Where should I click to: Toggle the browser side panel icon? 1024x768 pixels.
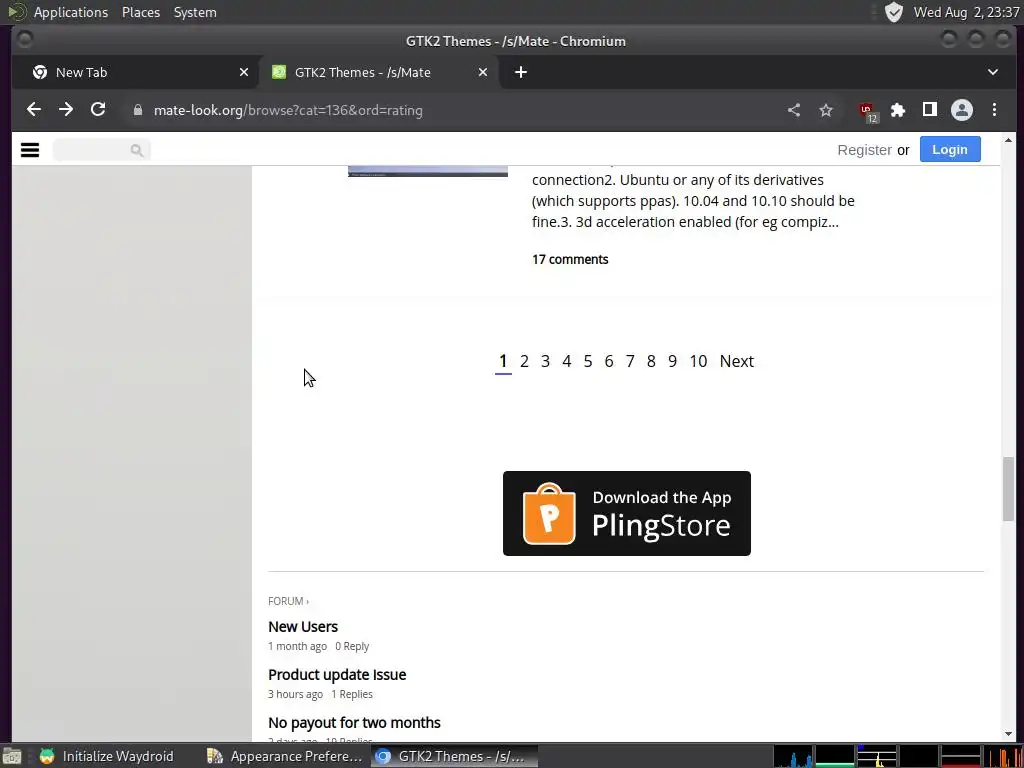[929, 110]
